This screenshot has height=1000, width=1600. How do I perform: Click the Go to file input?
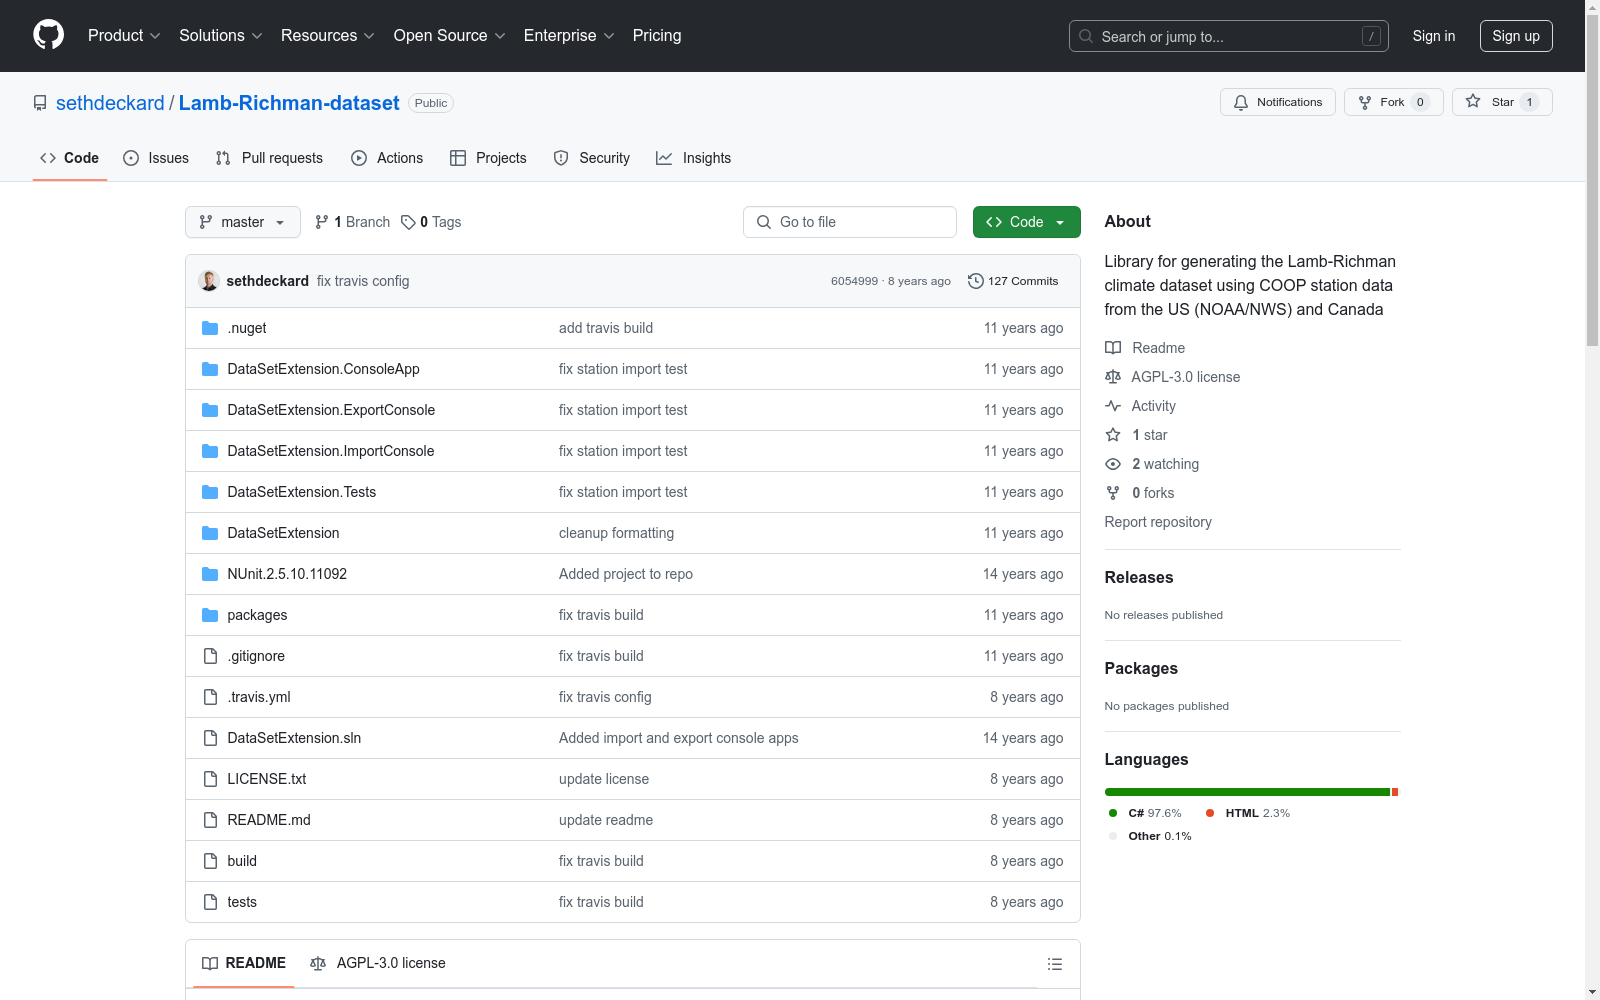tap(850, 222)
